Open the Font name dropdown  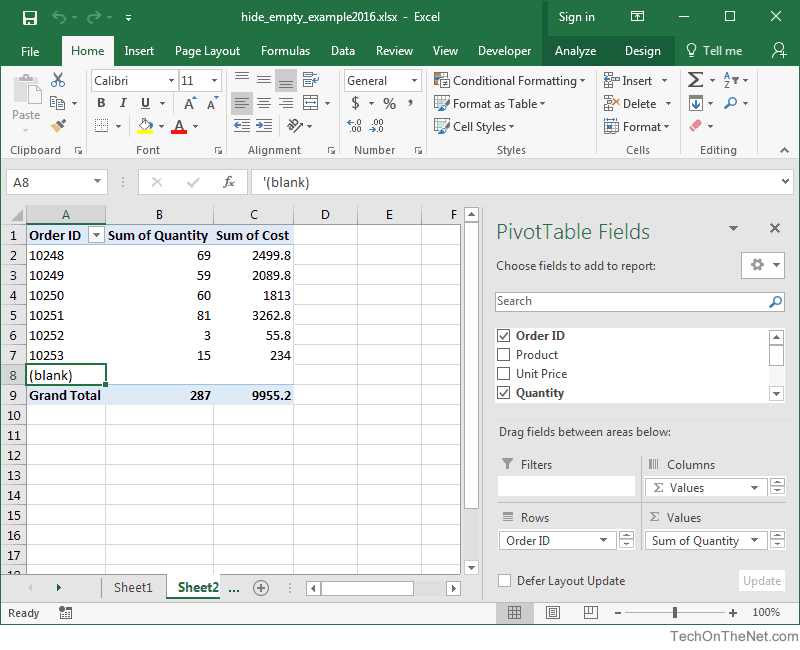point(171,81)
